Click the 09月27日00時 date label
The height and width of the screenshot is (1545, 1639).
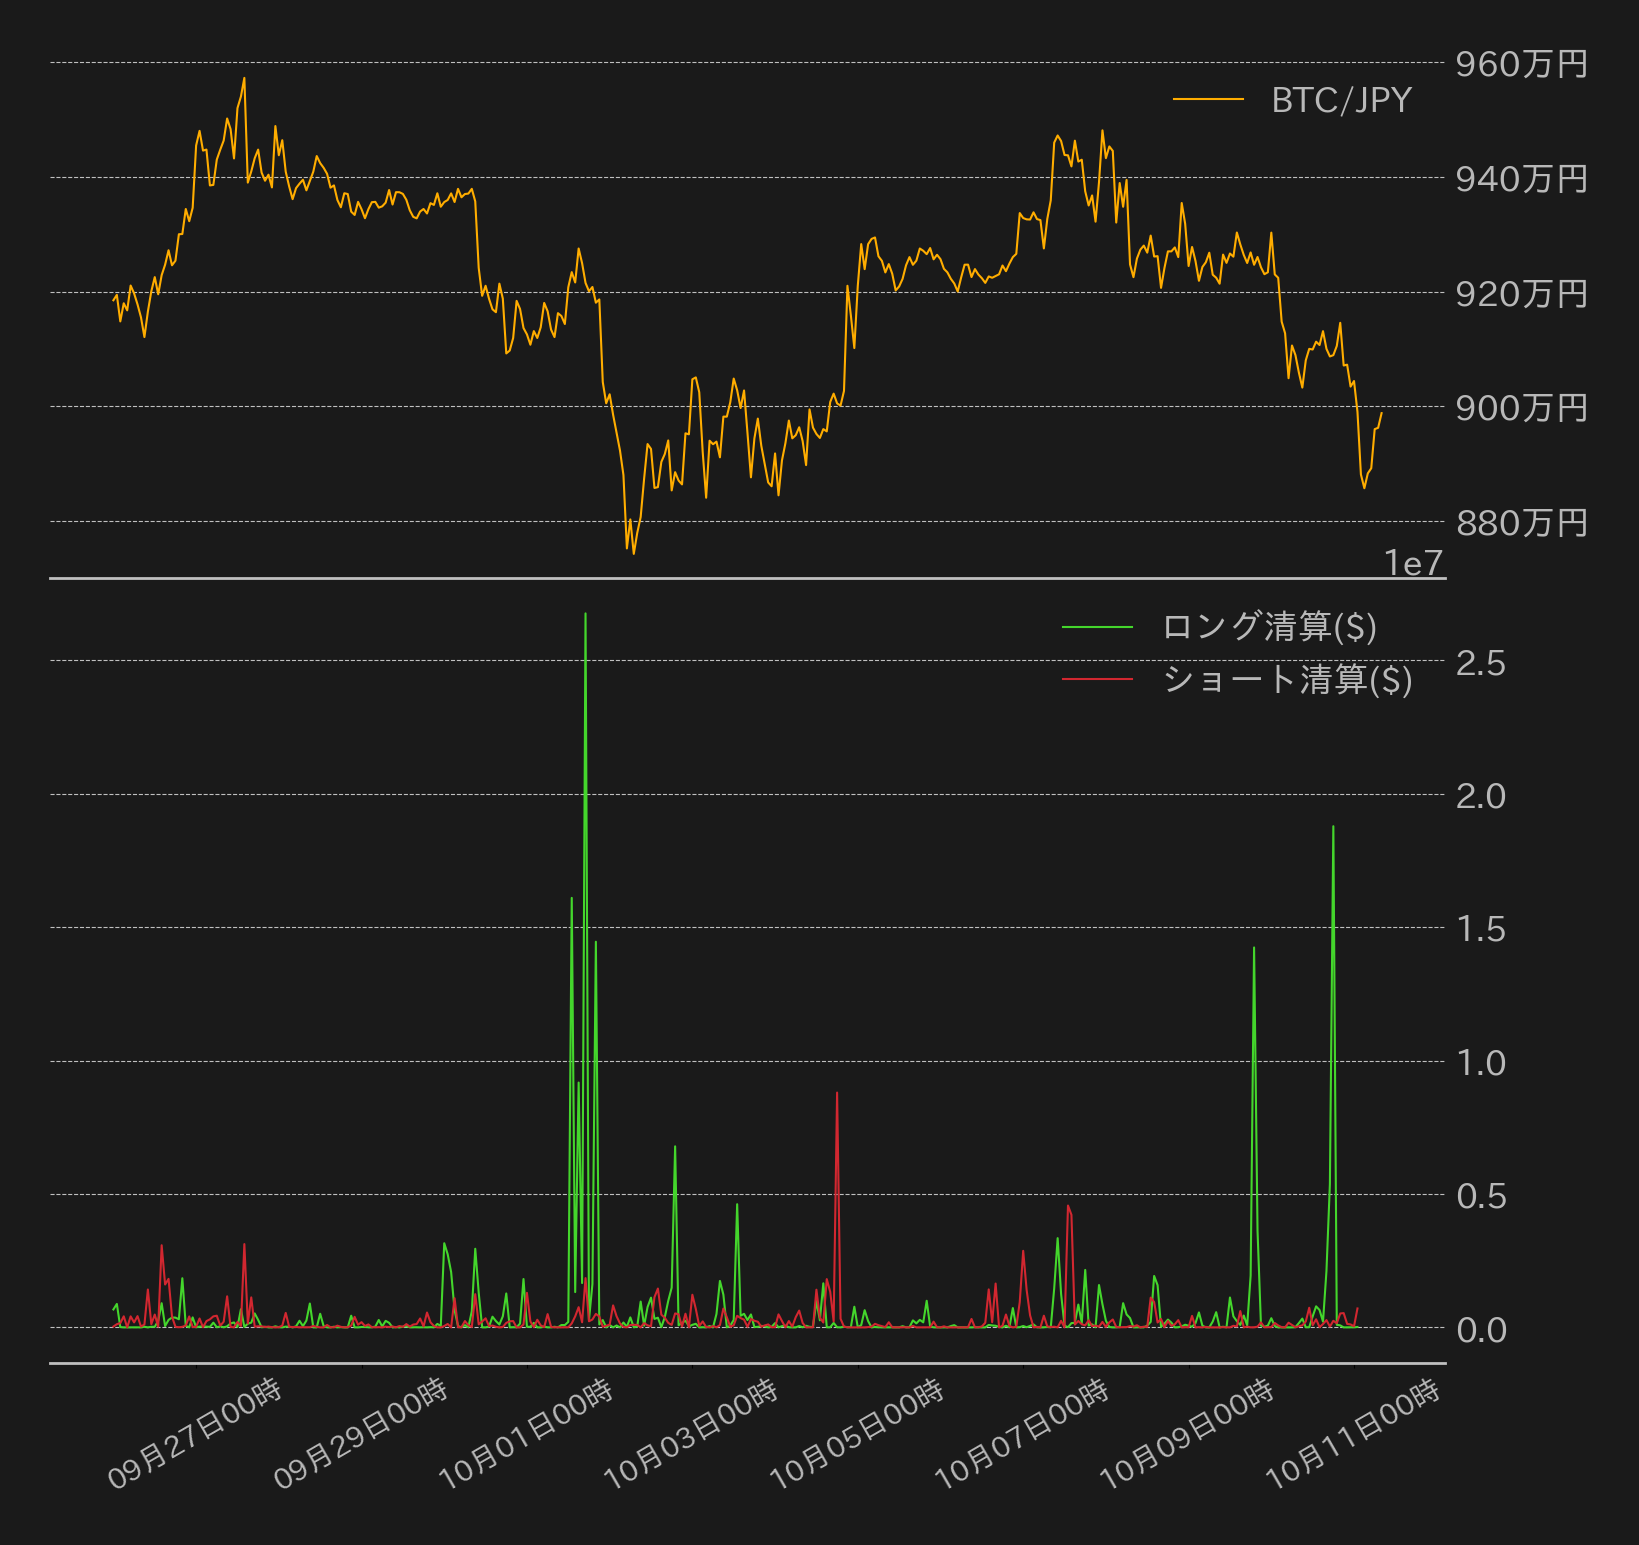click(195, 1434)
